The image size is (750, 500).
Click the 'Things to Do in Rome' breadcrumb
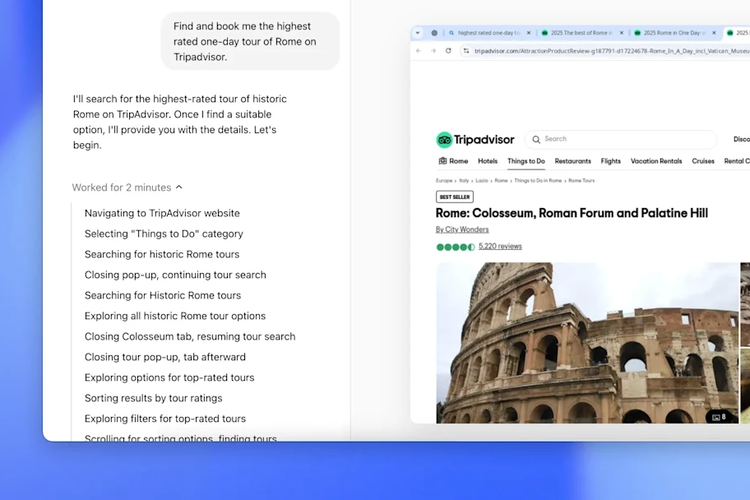coord(540,181)
